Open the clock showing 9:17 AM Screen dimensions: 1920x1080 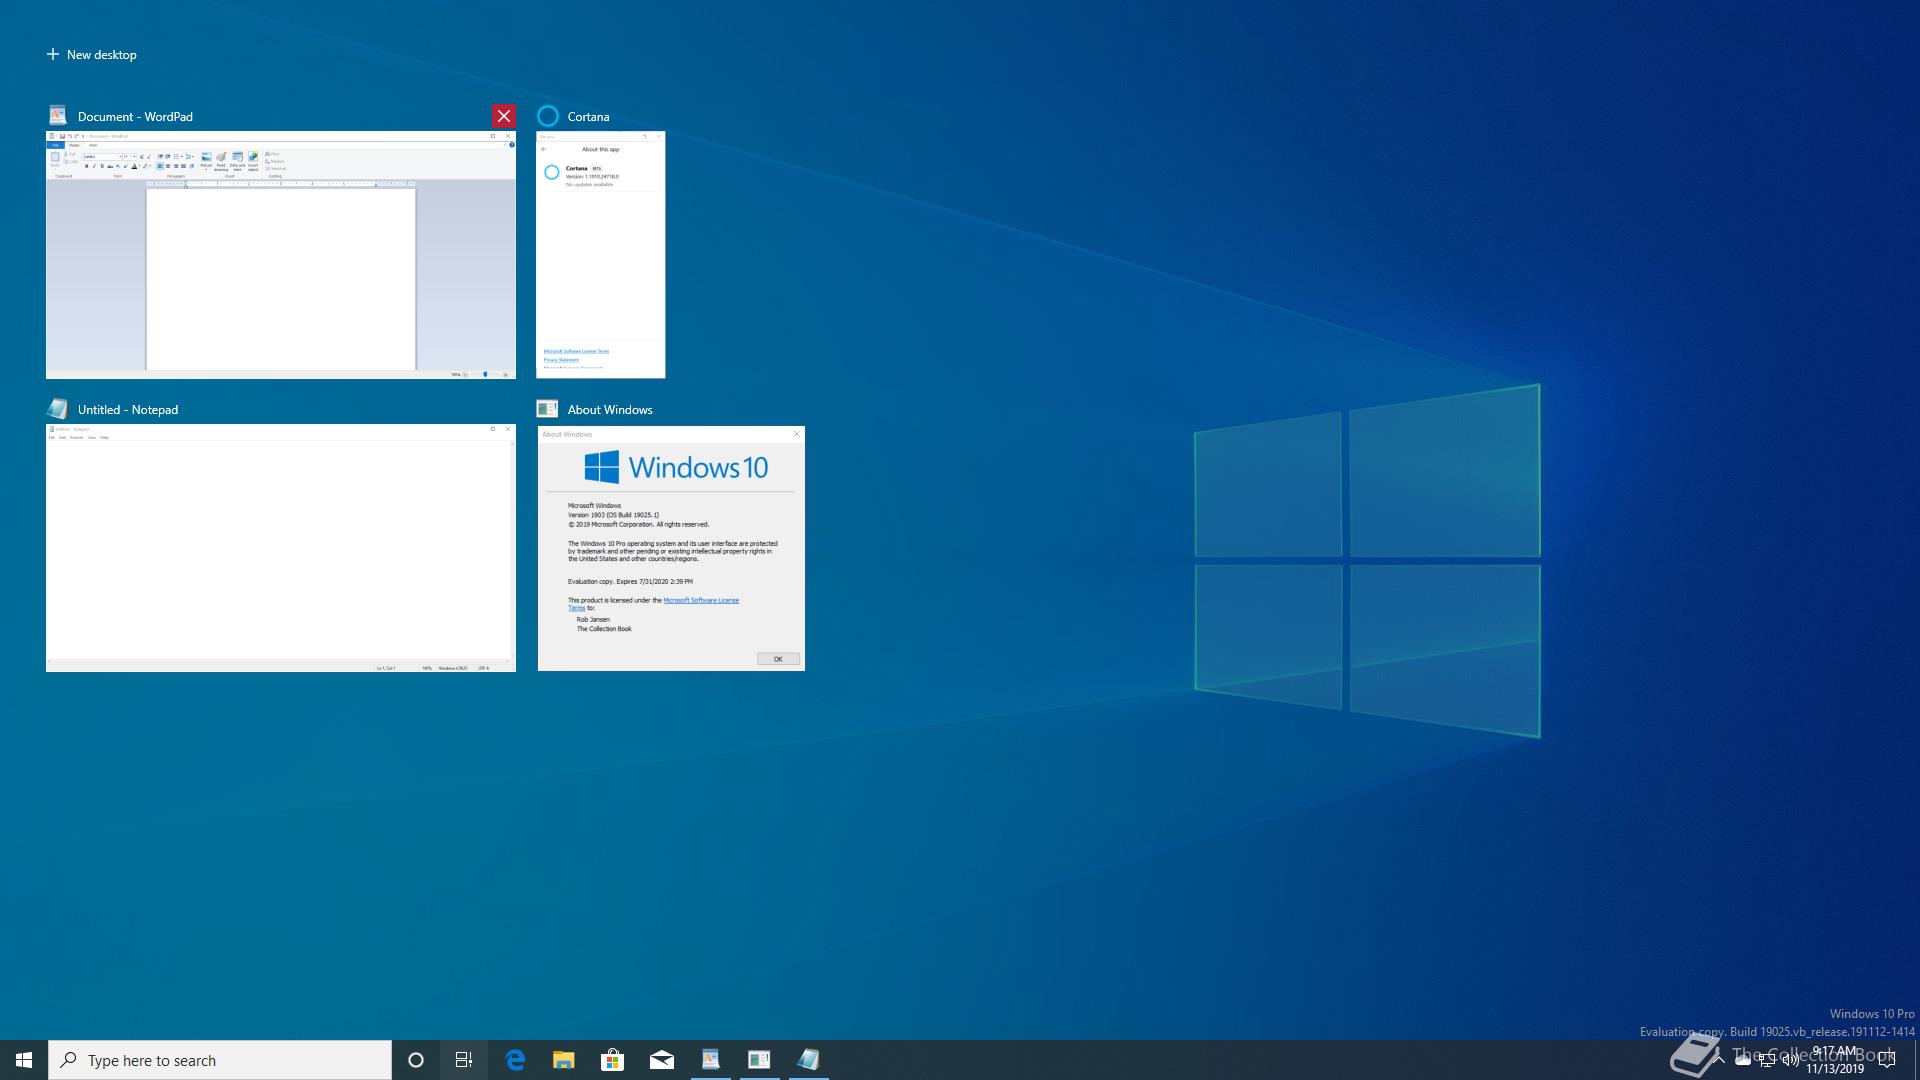[1835, 1060]
